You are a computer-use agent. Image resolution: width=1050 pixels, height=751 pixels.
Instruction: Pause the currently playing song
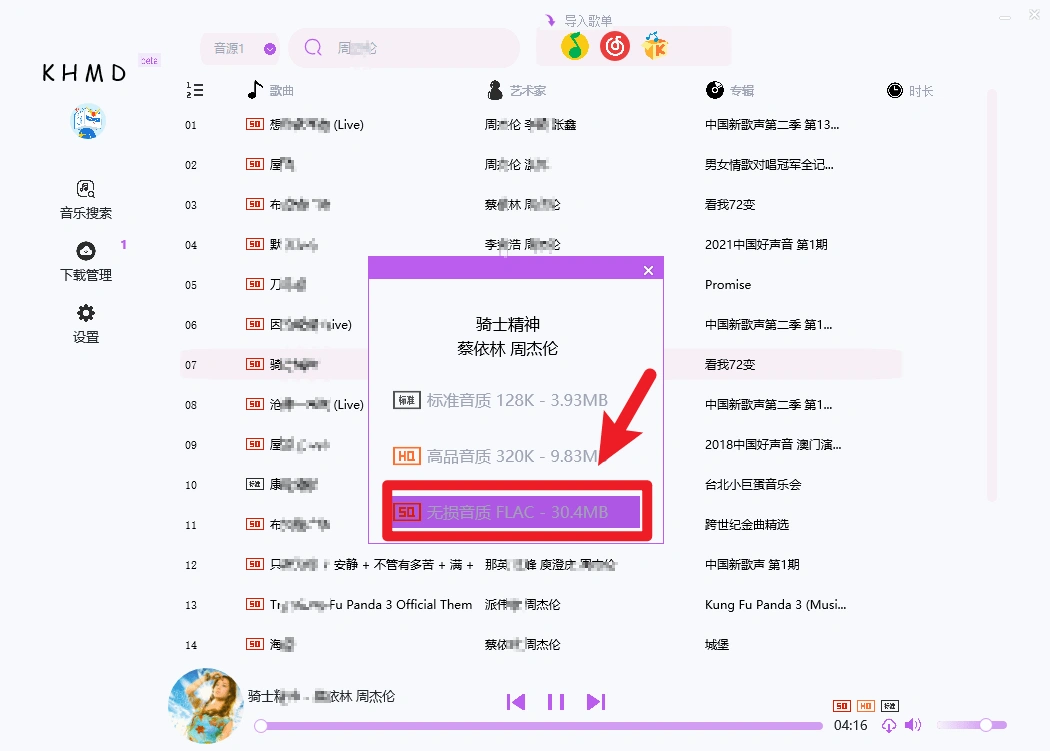(x=556, y=702)
